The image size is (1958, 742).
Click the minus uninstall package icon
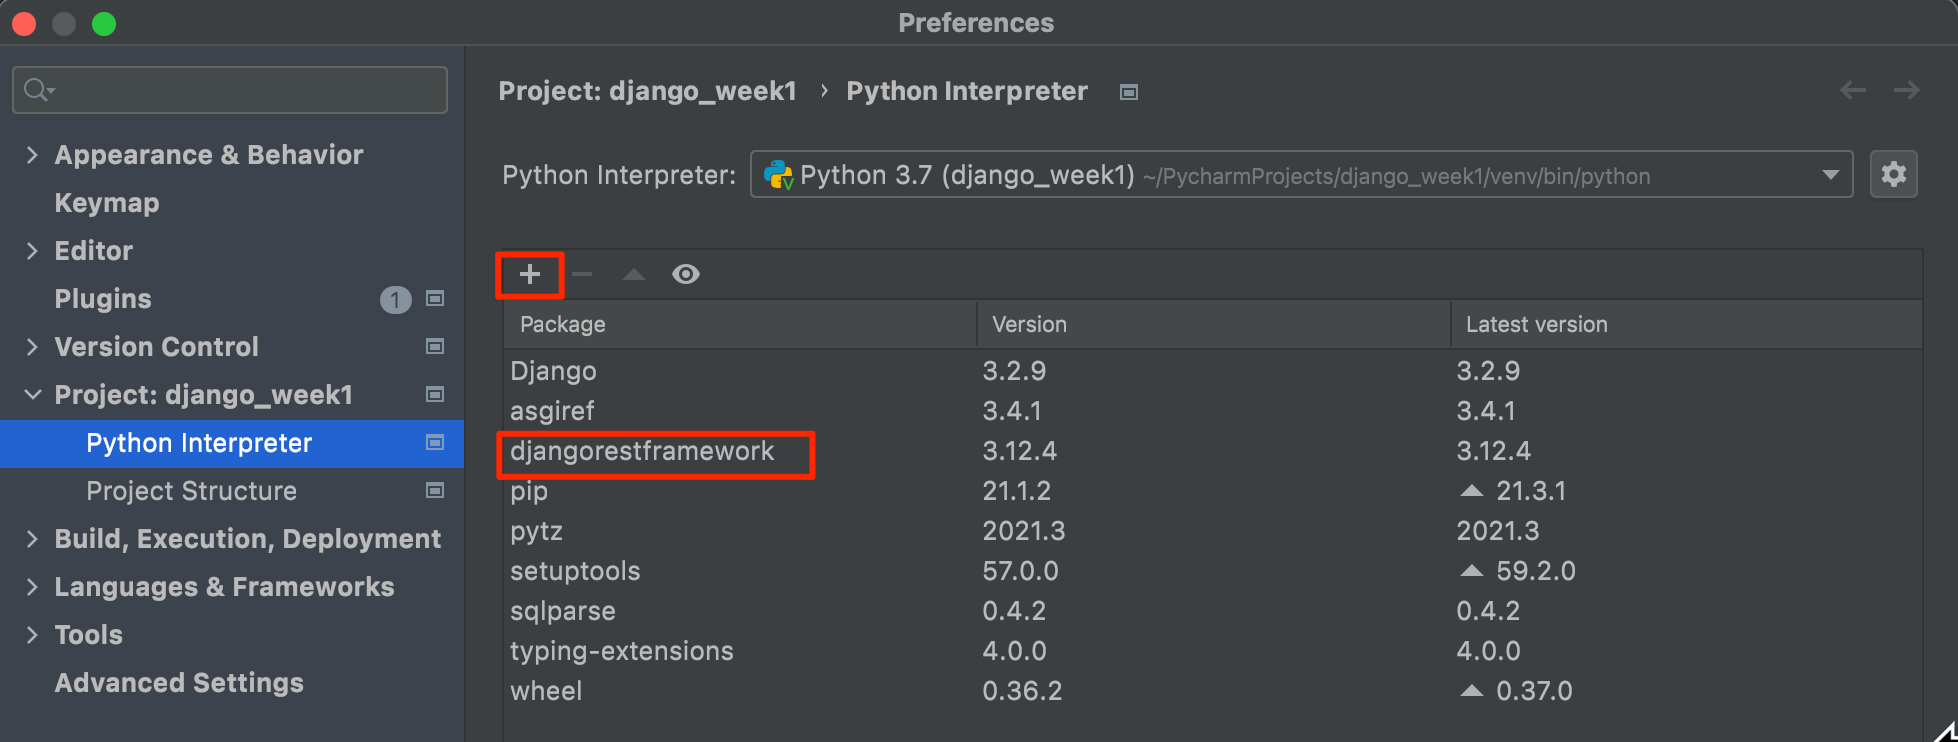(x=582, y=274)
